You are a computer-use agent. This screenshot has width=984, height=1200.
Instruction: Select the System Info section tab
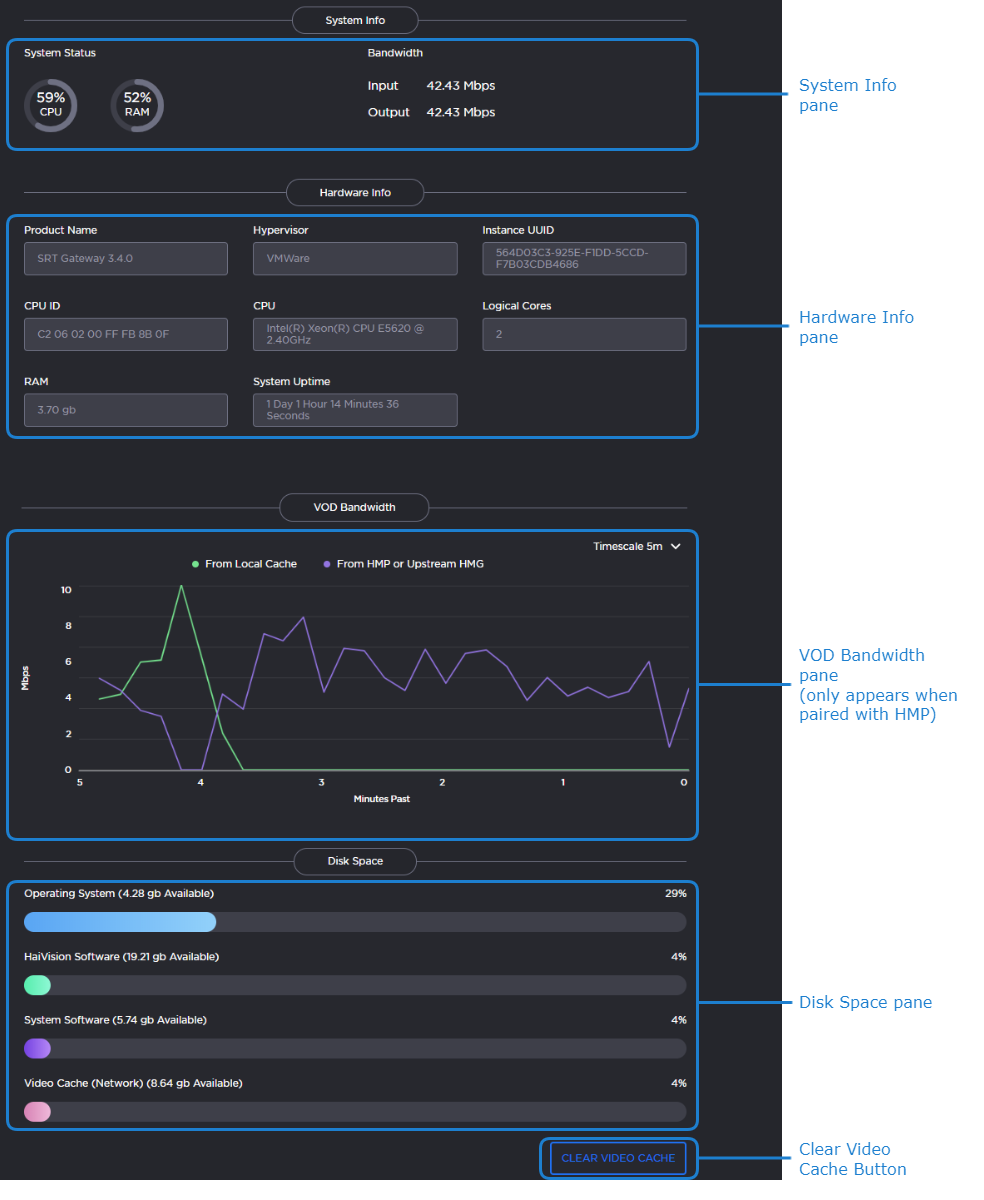(354, 19)
